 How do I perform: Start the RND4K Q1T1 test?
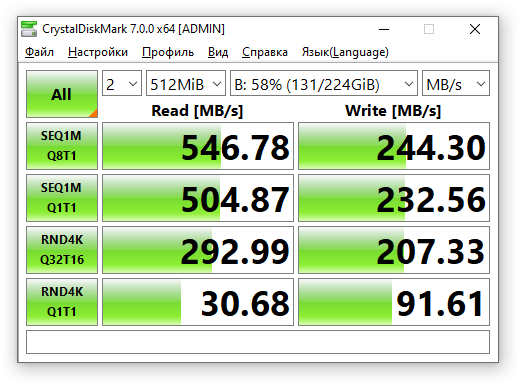tap(62, 302)
